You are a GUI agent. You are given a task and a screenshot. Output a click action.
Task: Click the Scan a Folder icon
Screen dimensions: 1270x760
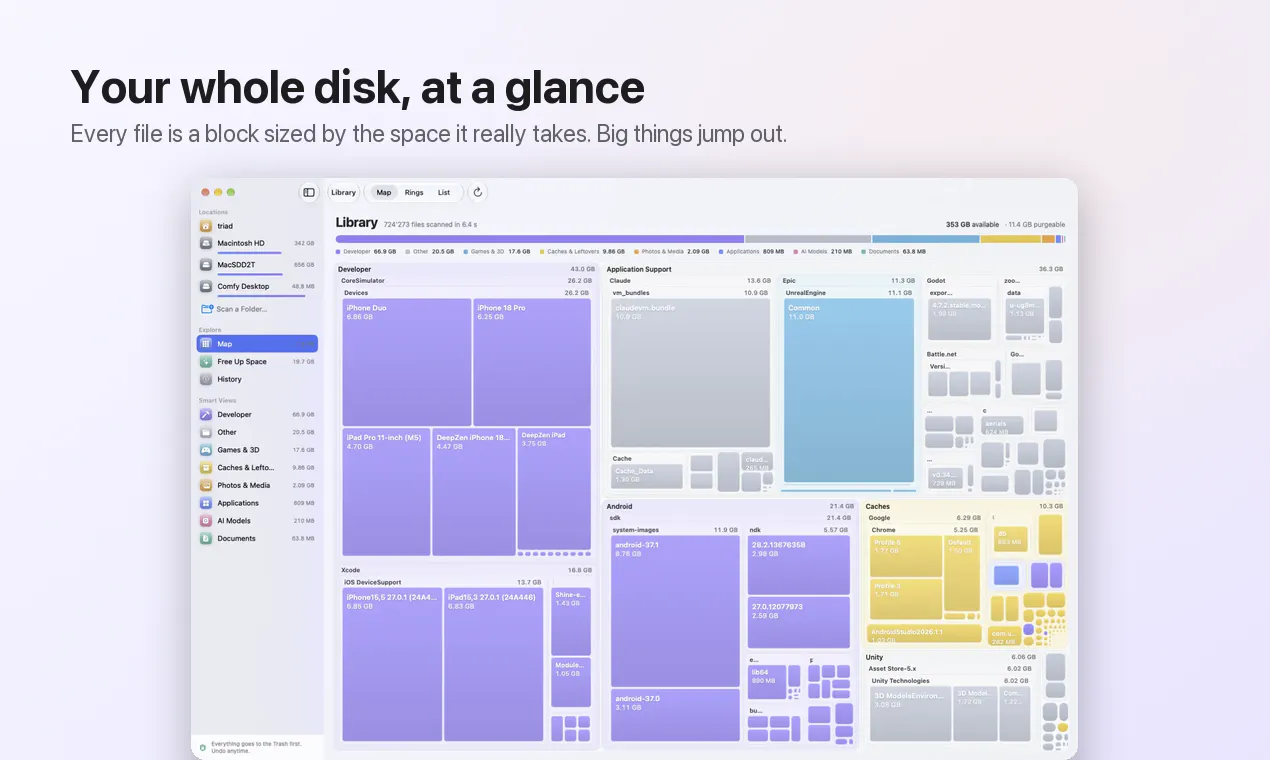click(207, 309)
